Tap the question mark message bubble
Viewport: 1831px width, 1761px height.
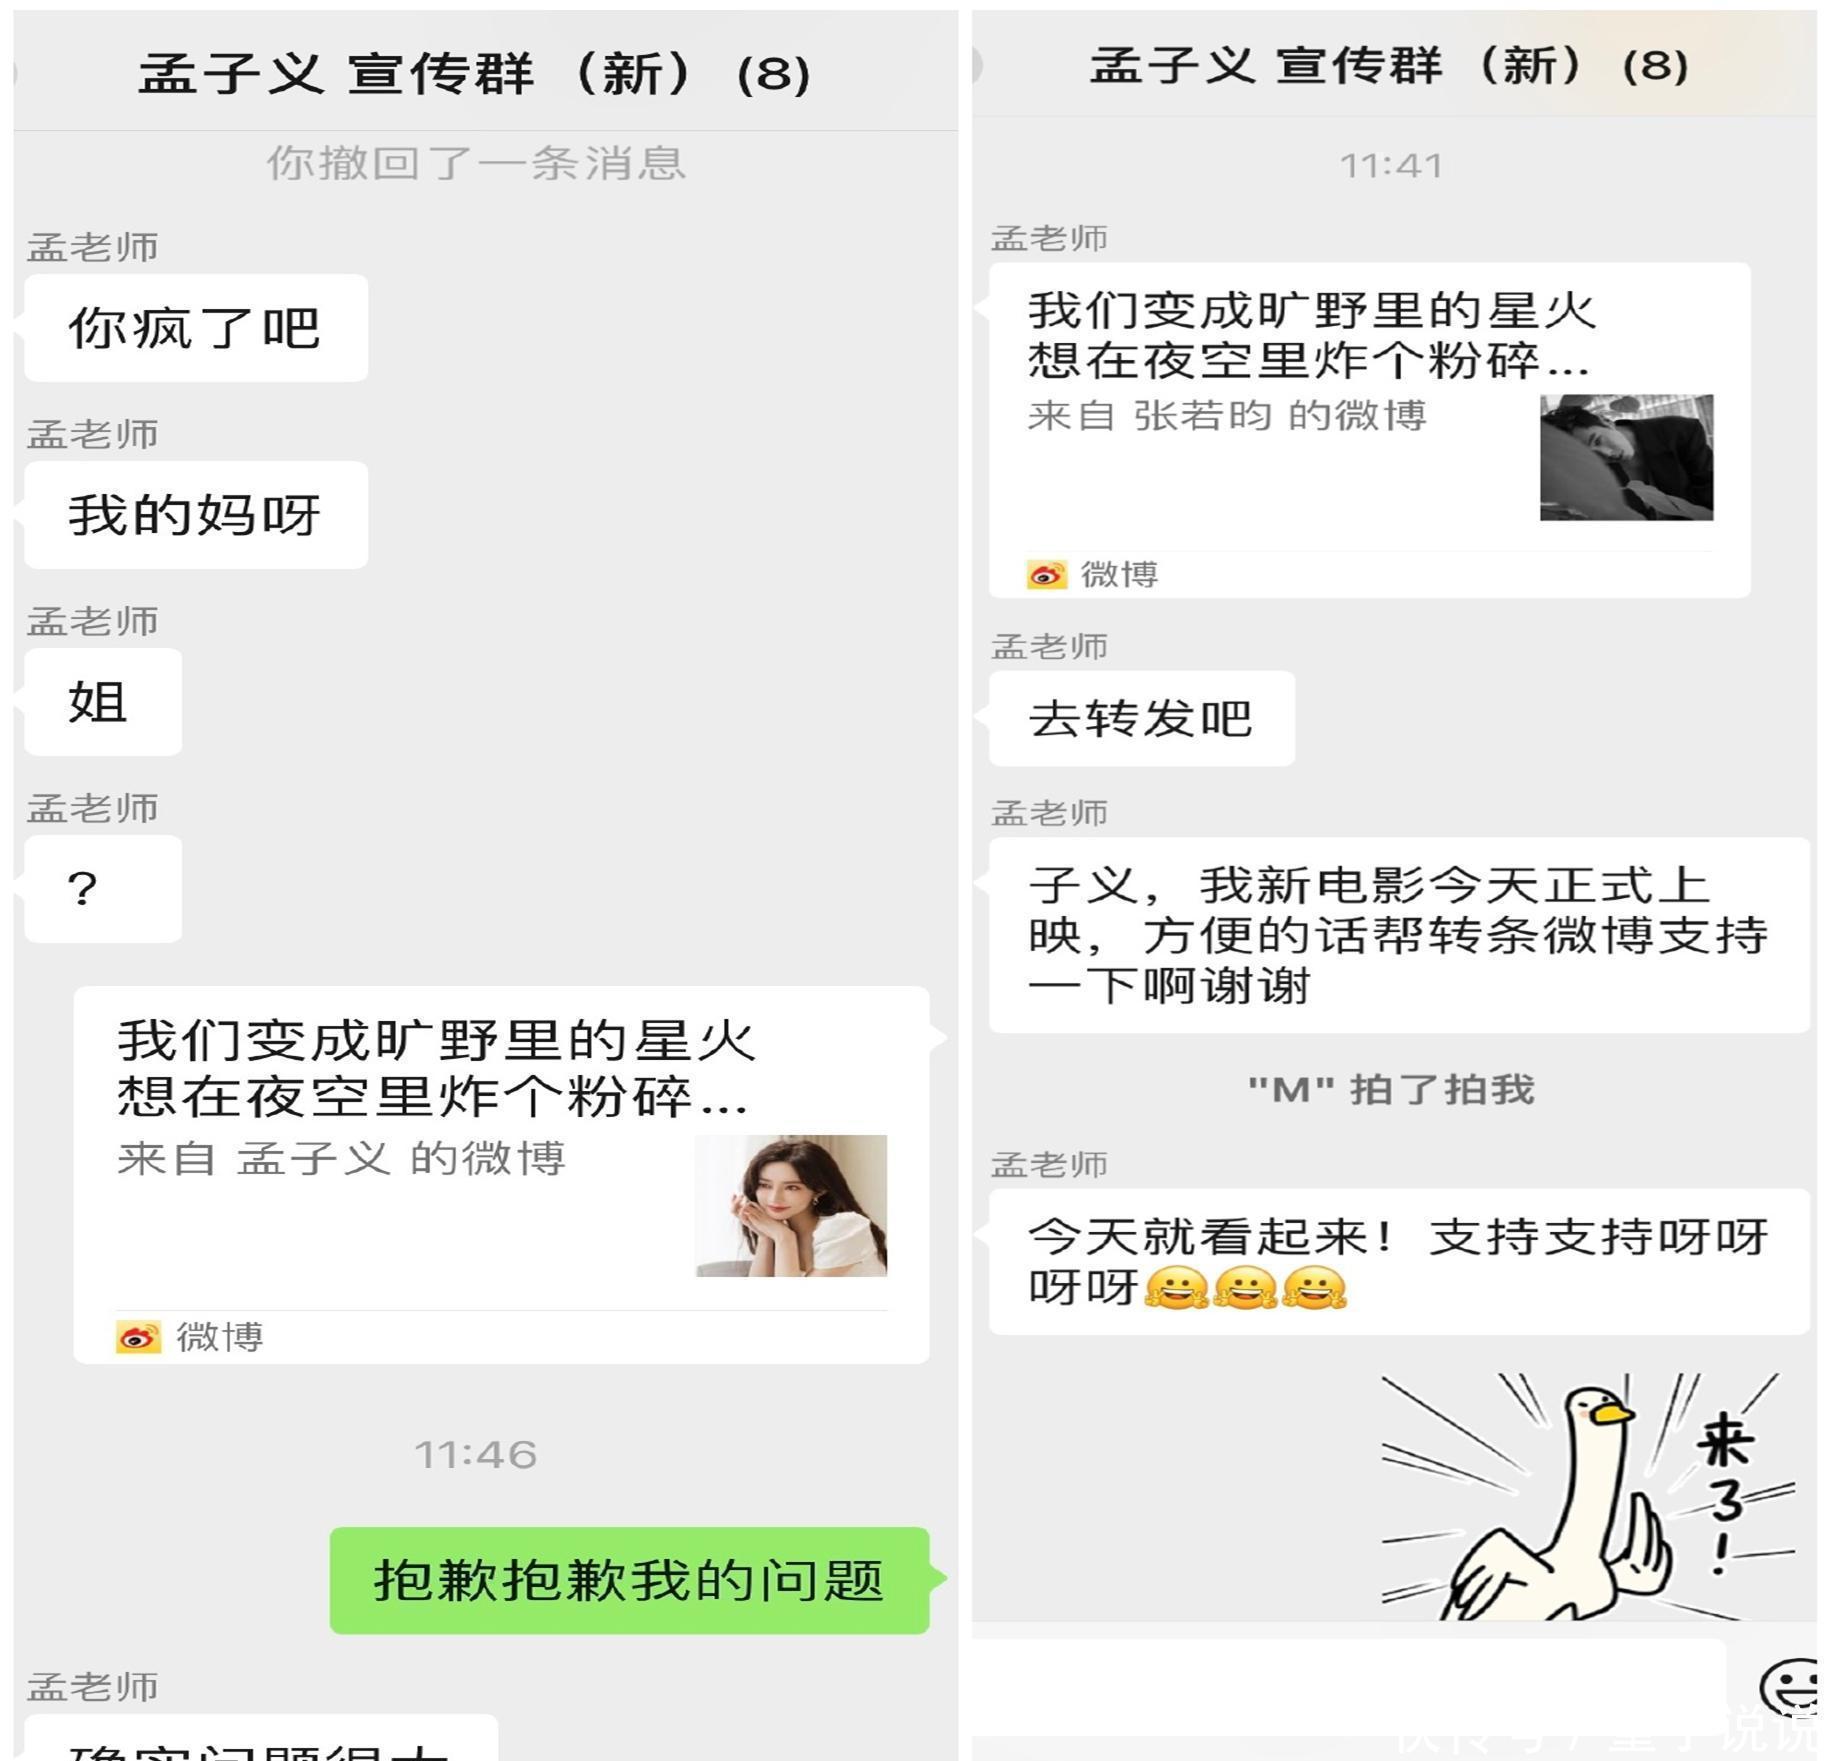(103, 889)
